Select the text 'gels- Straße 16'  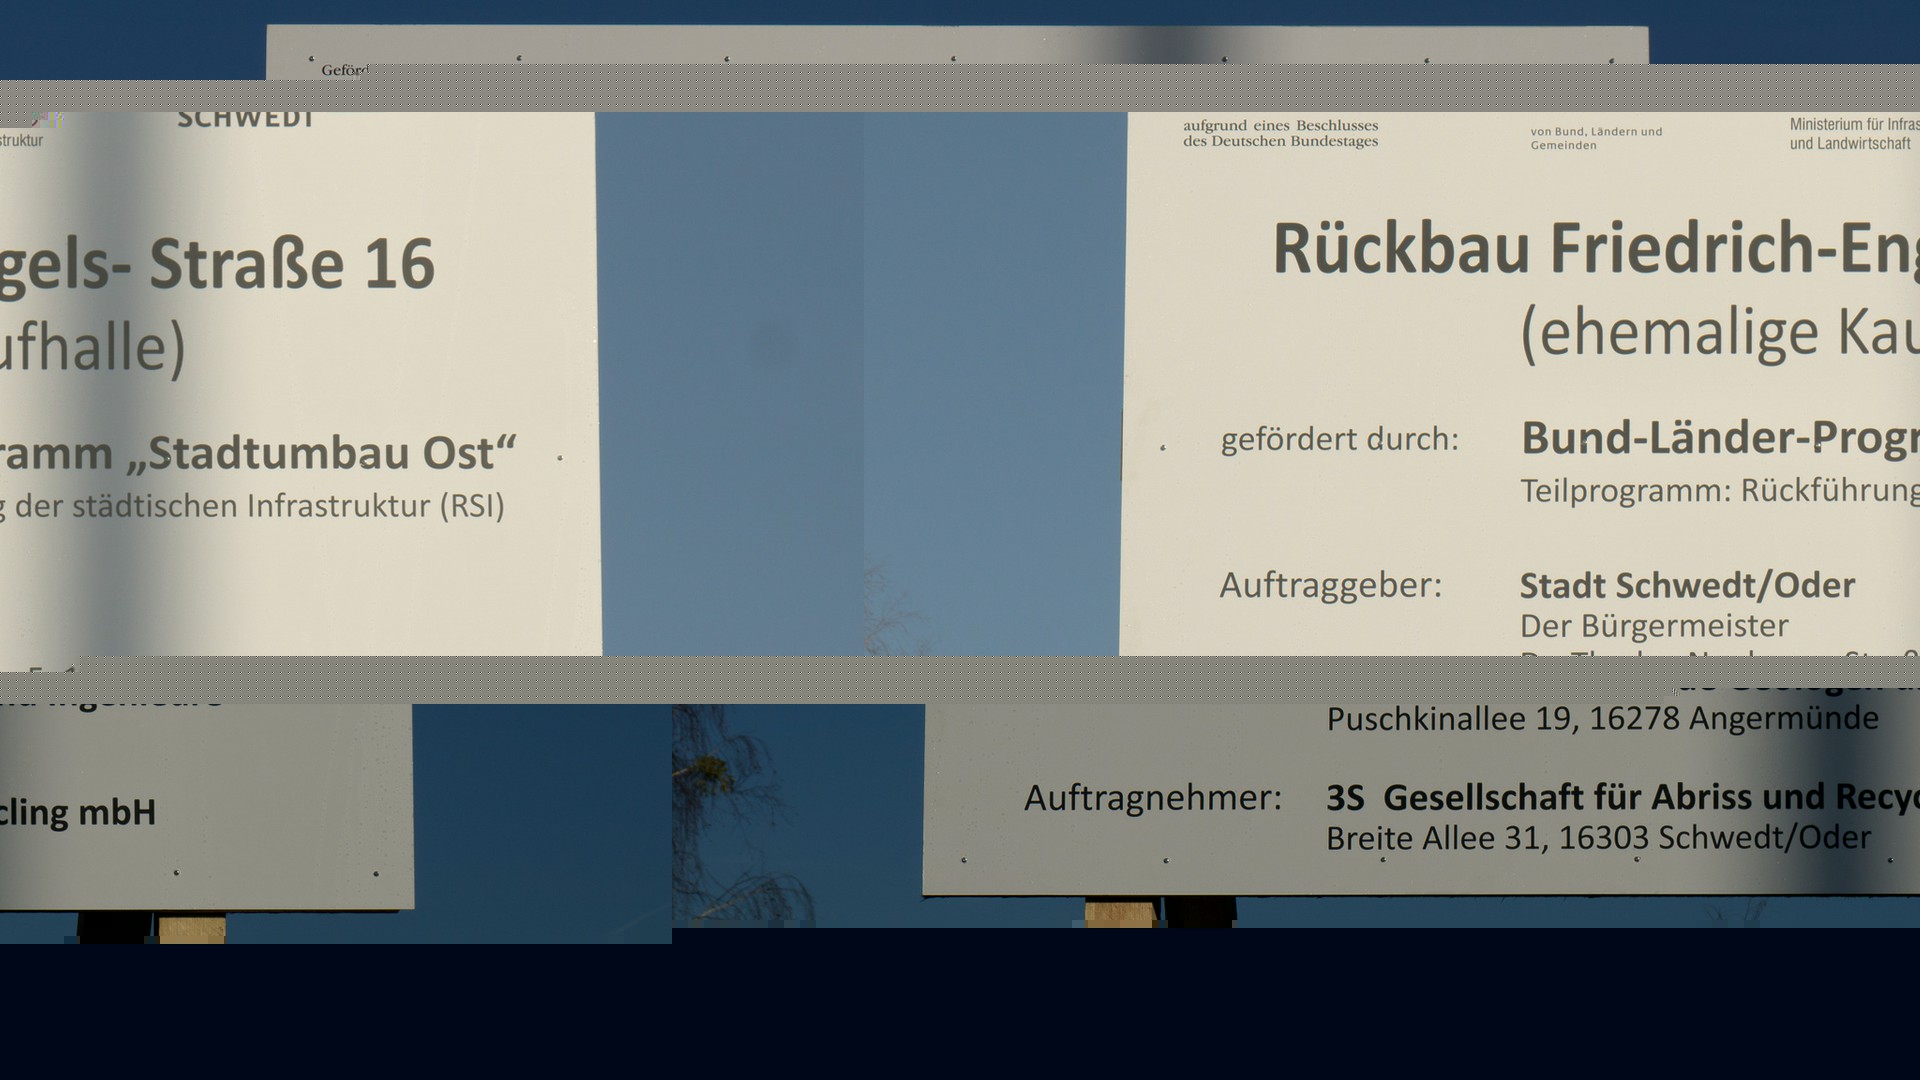pyautogui.click(x=217, y=265)
